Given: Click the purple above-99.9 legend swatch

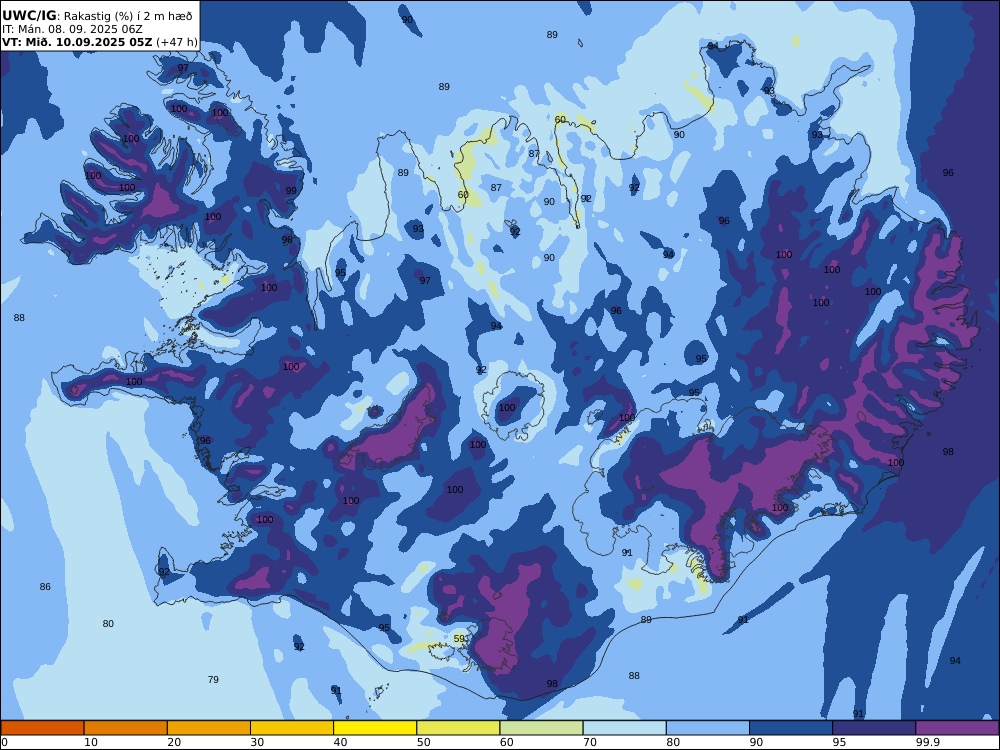Looking at the screenshot, I should point(957,728).
